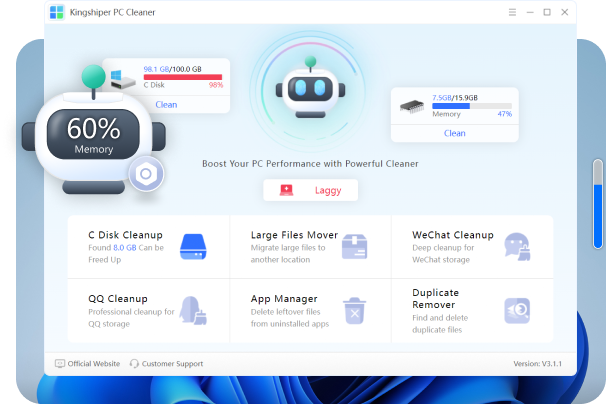Click the blue Memory usage bar

point(471,106)
